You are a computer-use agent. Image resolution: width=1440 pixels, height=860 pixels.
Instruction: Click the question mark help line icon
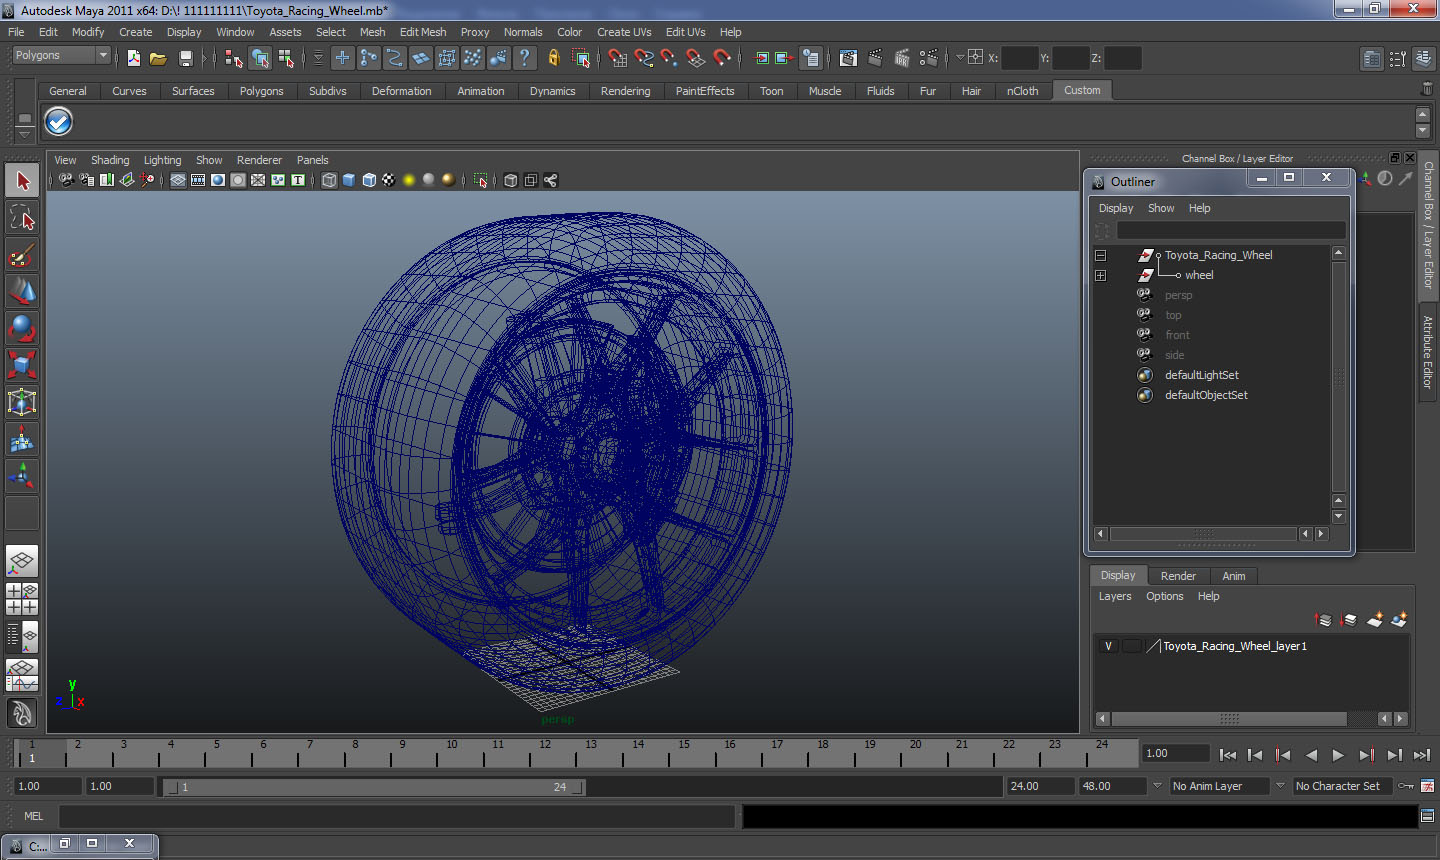point(525,58)
